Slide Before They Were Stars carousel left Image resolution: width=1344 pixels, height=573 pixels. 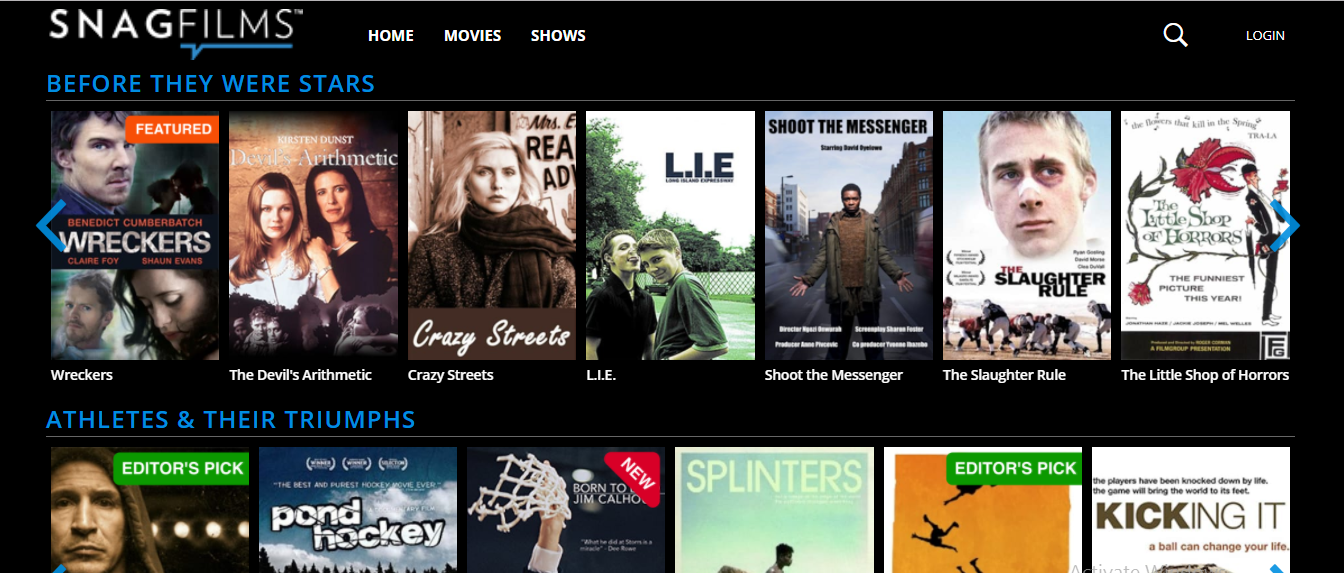tap(50, 225)
